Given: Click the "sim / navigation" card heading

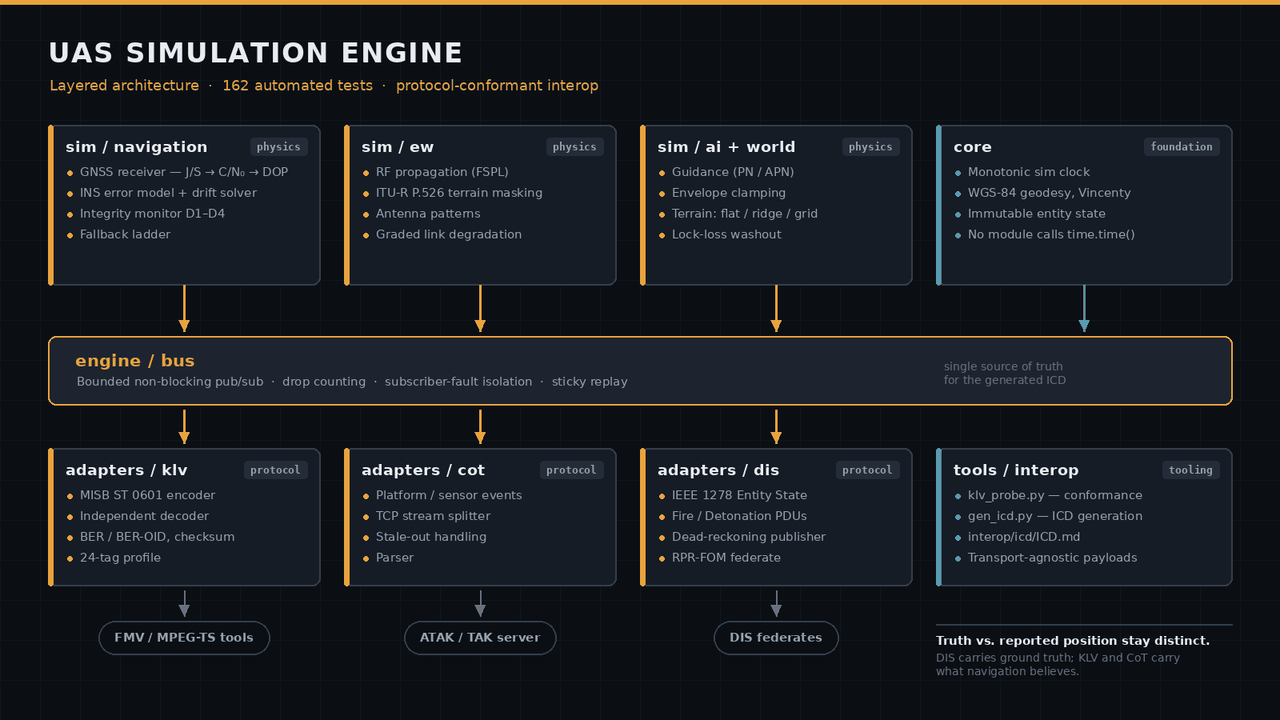Looking at the screenshot, I should click(x=137, y=147).
